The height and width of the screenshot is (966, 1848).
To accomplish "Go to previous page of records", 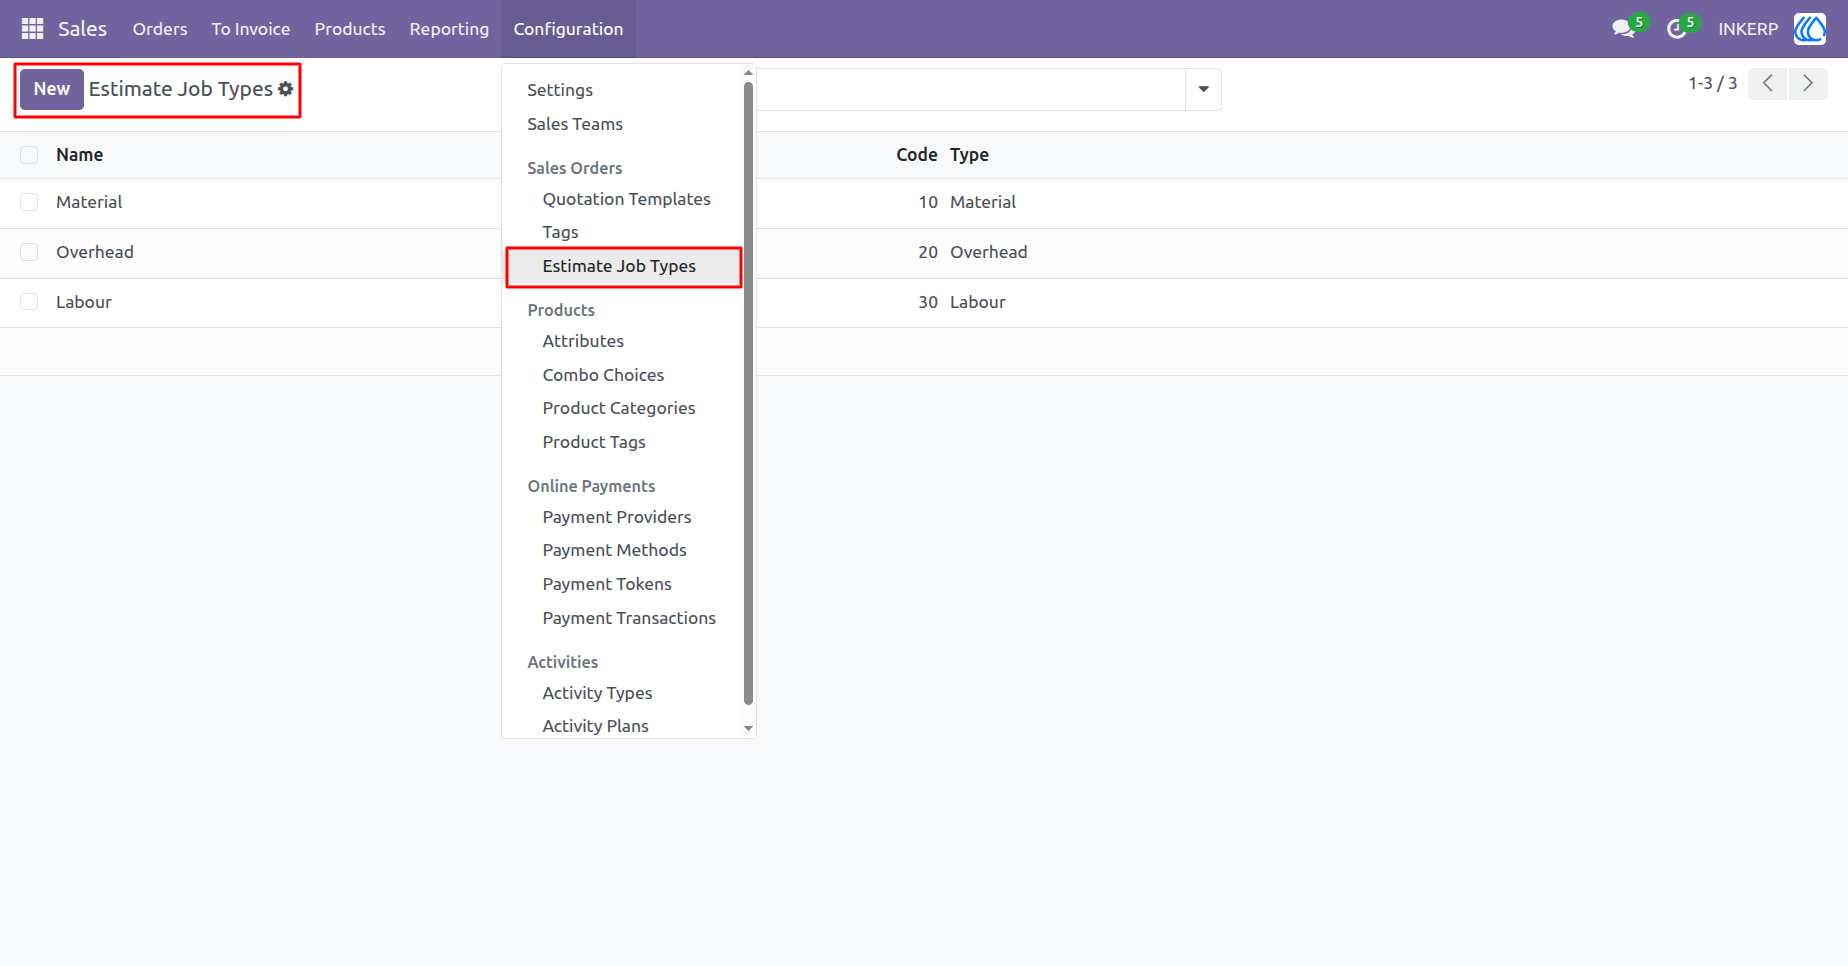I will [x=1767, y=84].
